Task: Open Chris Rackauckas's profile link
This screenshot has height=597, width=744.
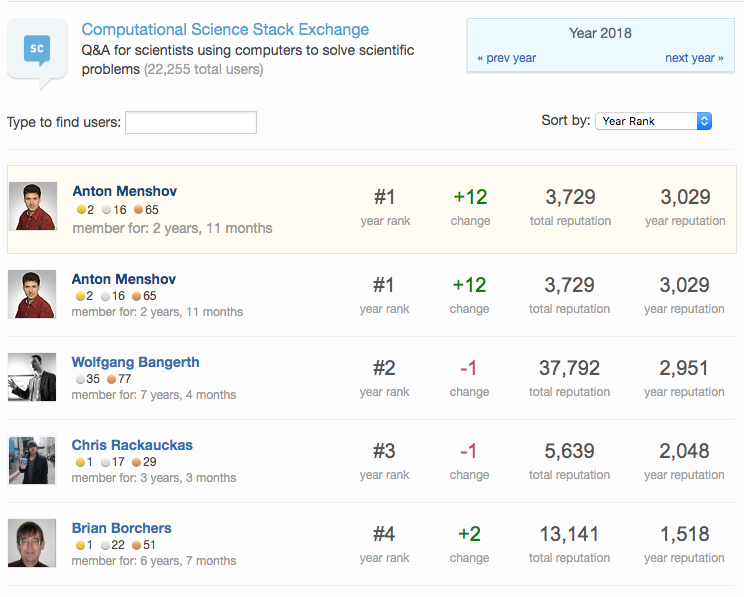Action: tap(132, 445)
